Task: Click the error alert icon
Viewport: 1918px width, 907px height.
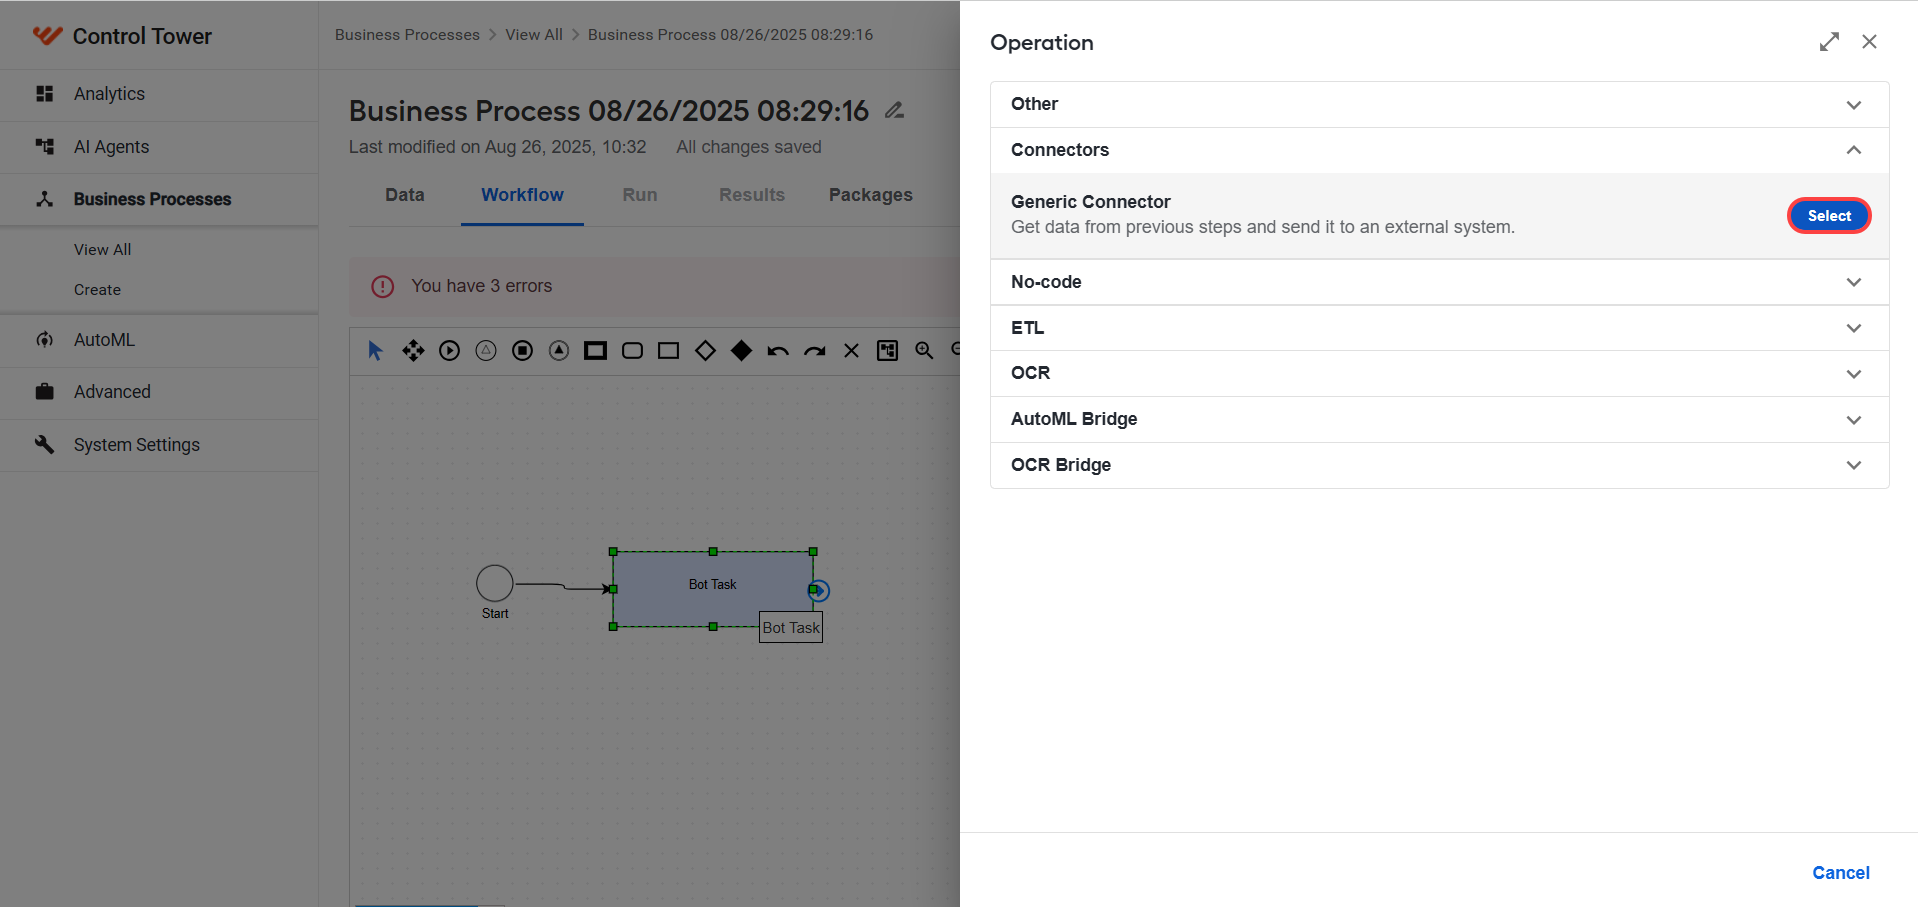Action: (383, 287)
